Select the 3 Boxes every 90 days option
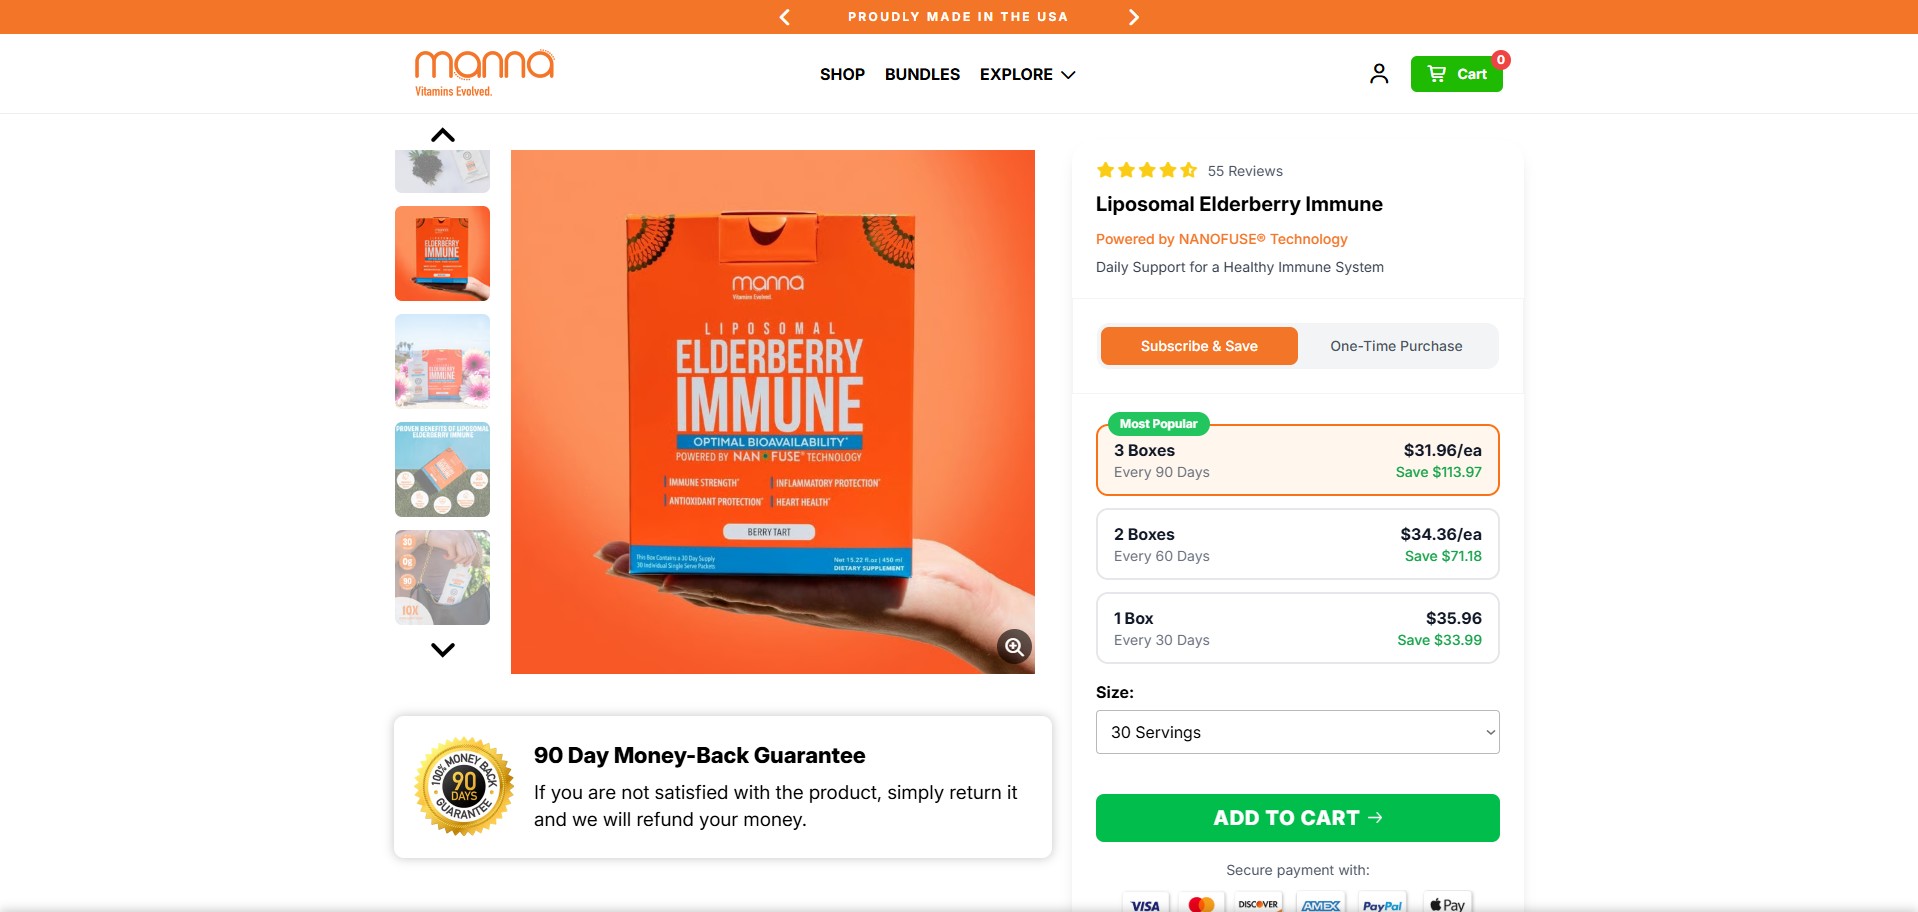 click(x=1297, y=461)
